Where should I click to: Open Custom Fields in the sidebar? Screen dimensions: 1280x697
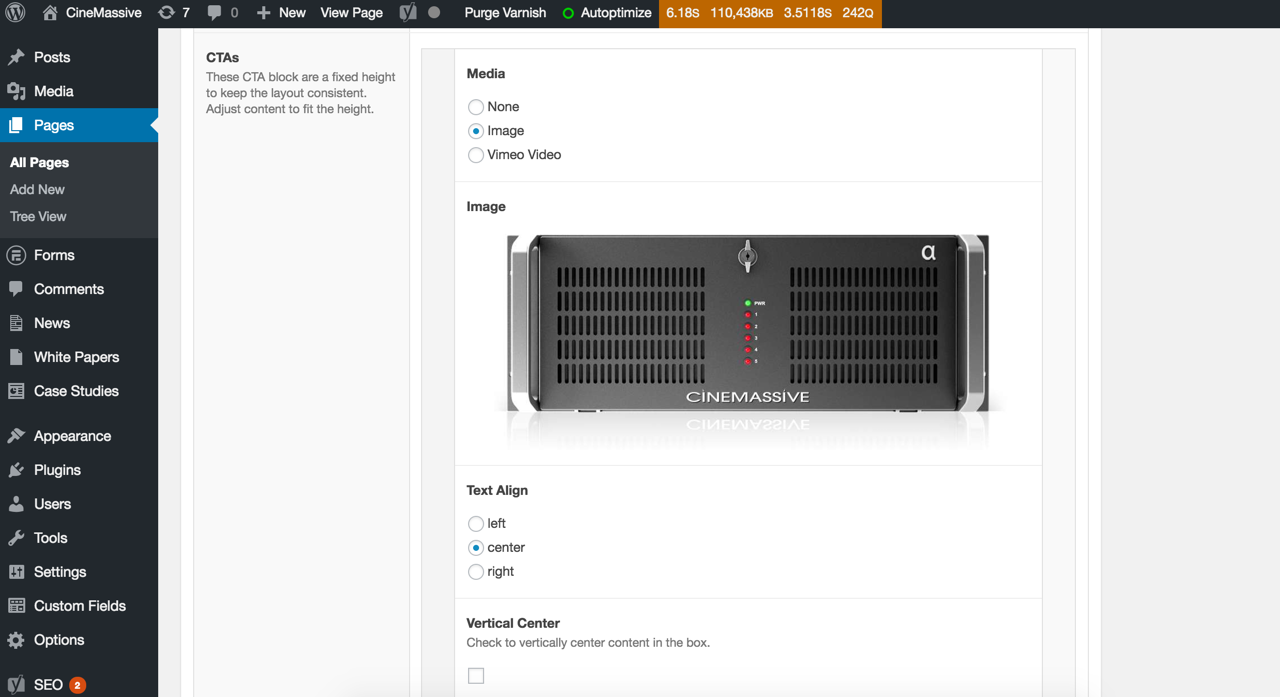[x=80, y=607]
